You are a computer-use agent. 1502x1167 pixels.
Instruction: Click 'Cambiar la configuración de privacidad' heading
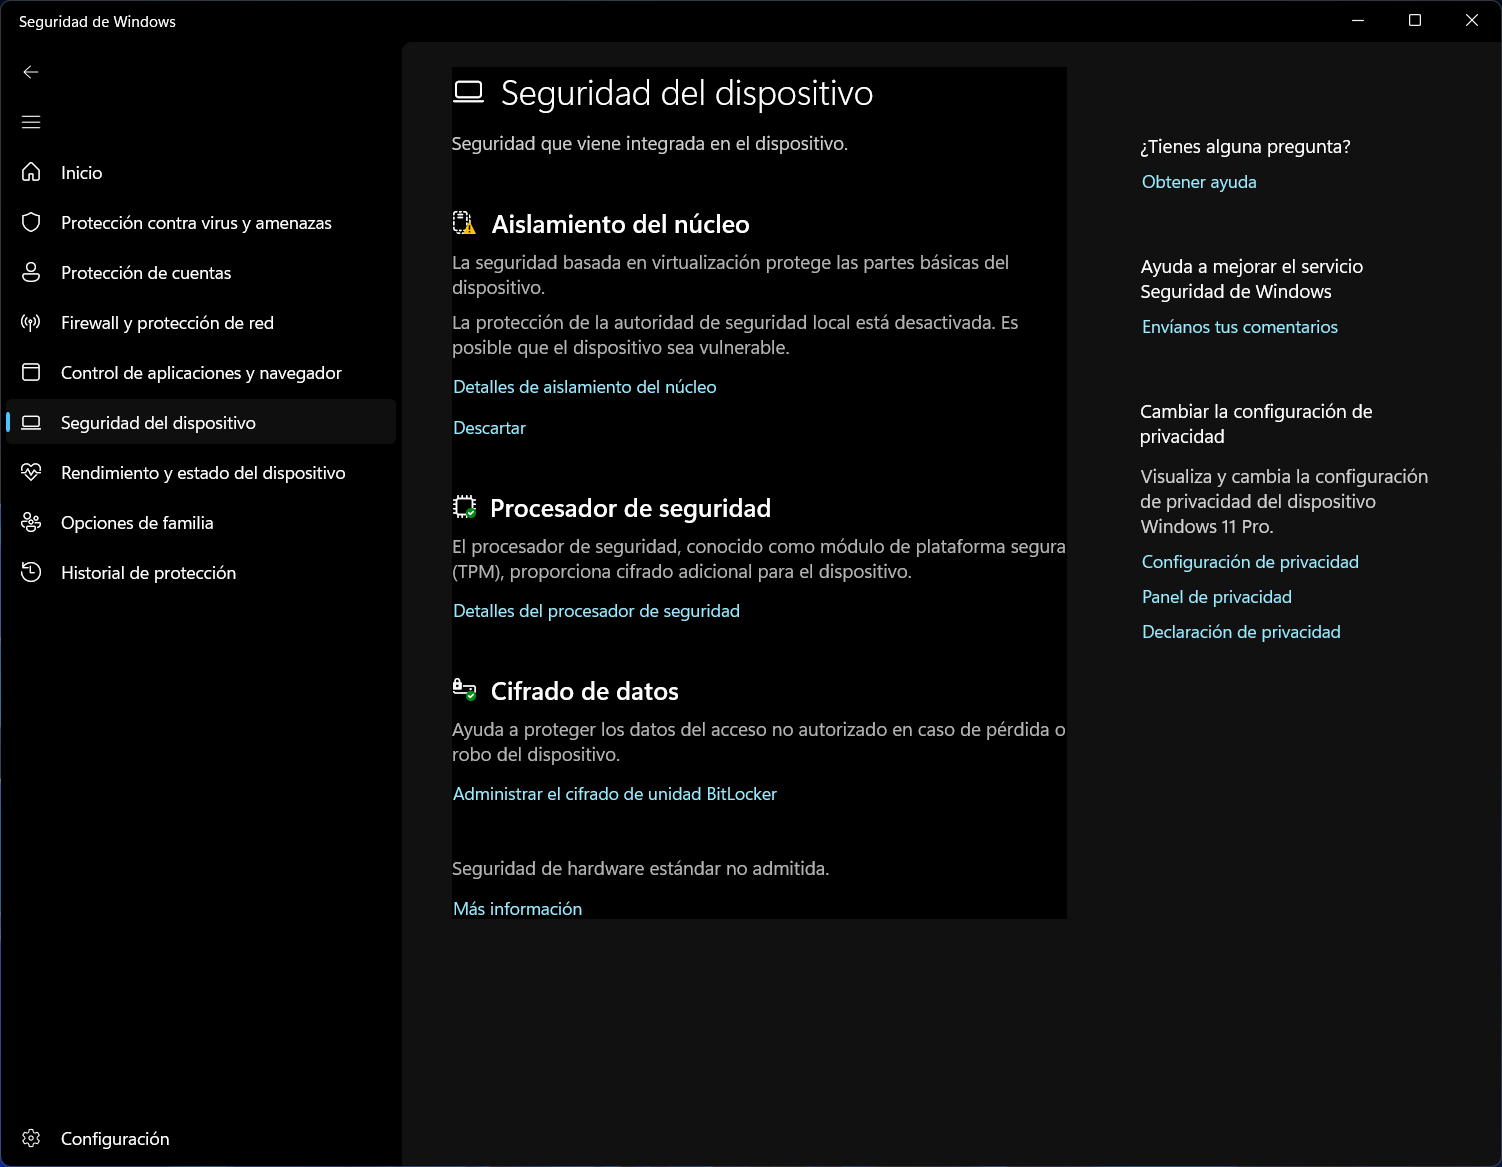click(x=1256, y=424)
